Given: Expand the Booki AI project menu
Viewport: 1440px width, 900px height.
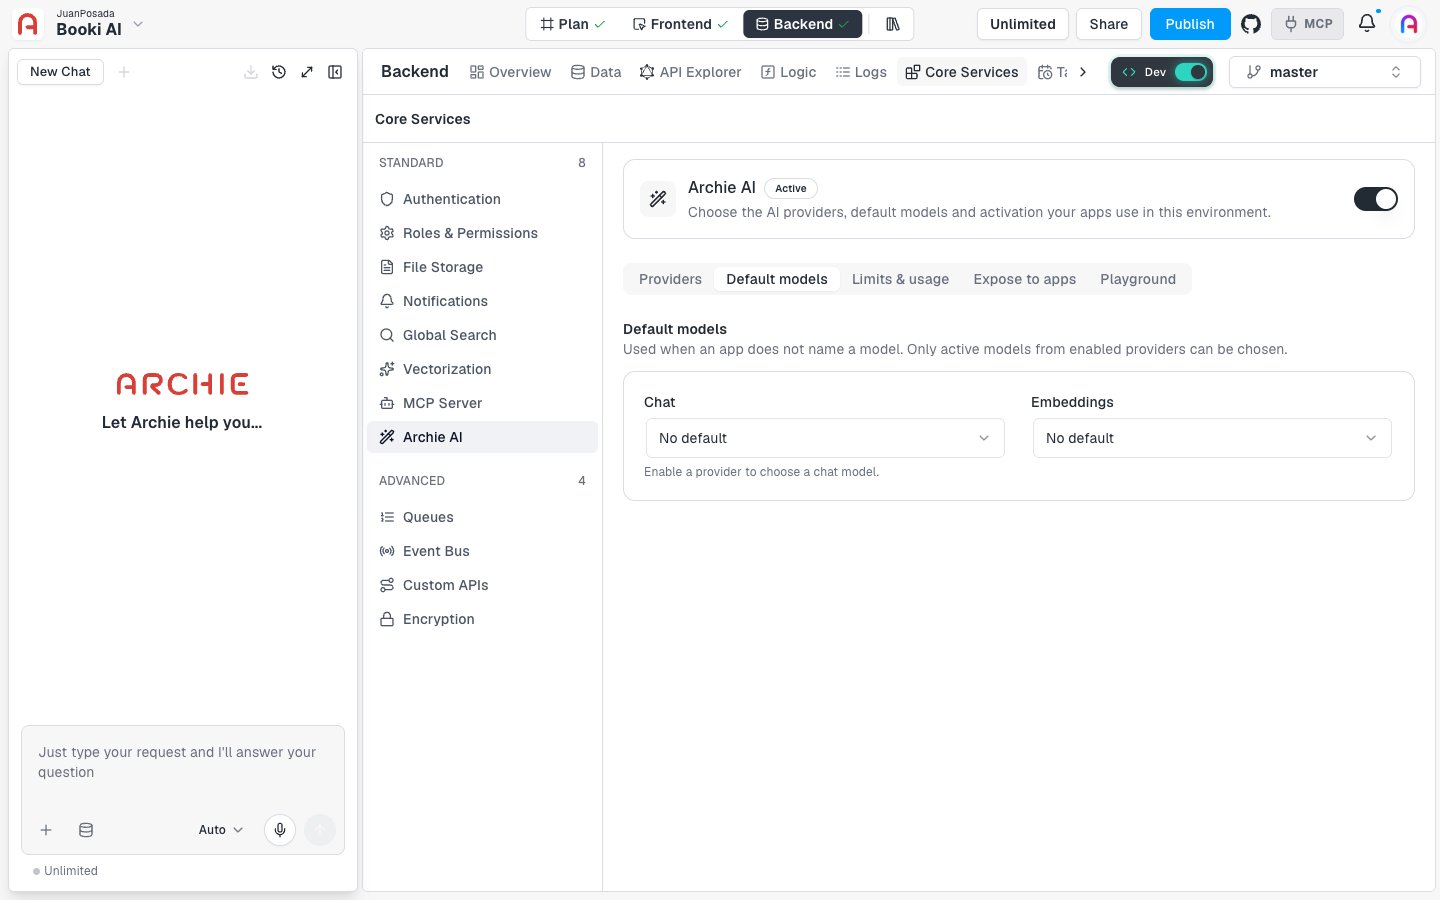Looking at the screenshot, I should 138,24.
